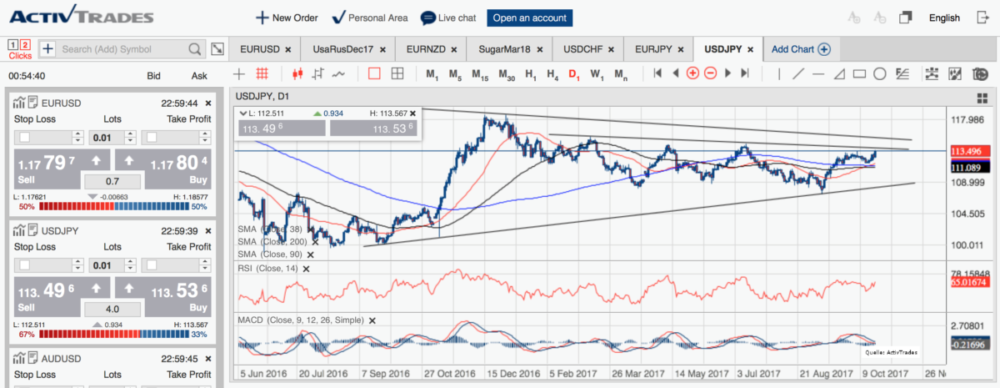Zoom out of the chart
1000x388 pixels.
pyautogui.click(x=710, y=74)
